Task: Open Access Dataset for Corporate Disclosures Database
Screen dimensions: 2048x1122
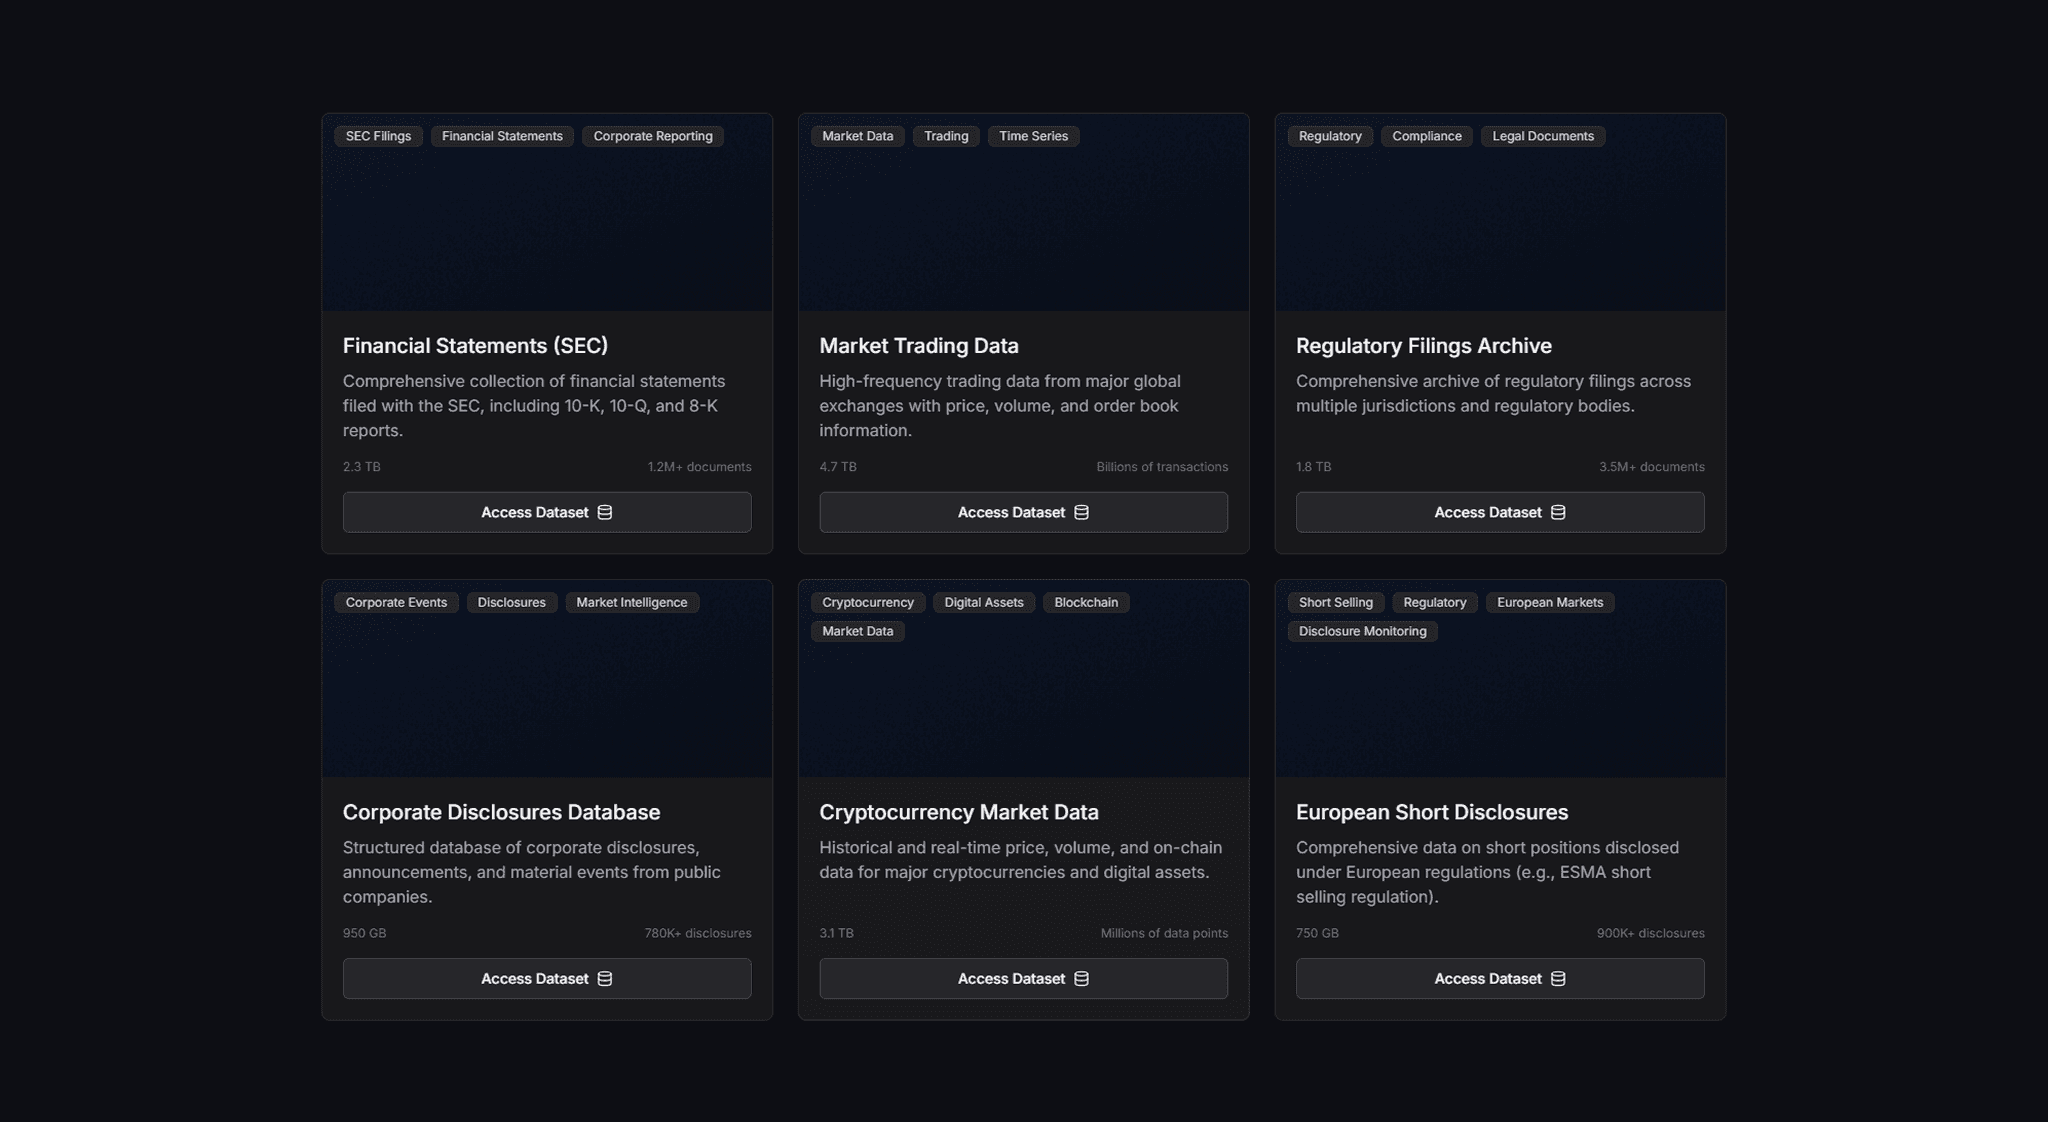Action: tap(547, 979)
